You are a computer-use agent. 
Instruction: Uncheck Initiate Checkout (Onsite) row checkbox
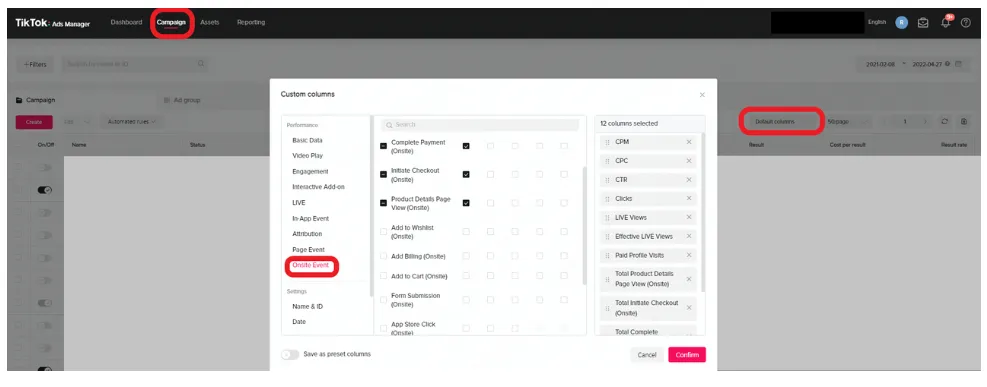[x=383, y=174]
